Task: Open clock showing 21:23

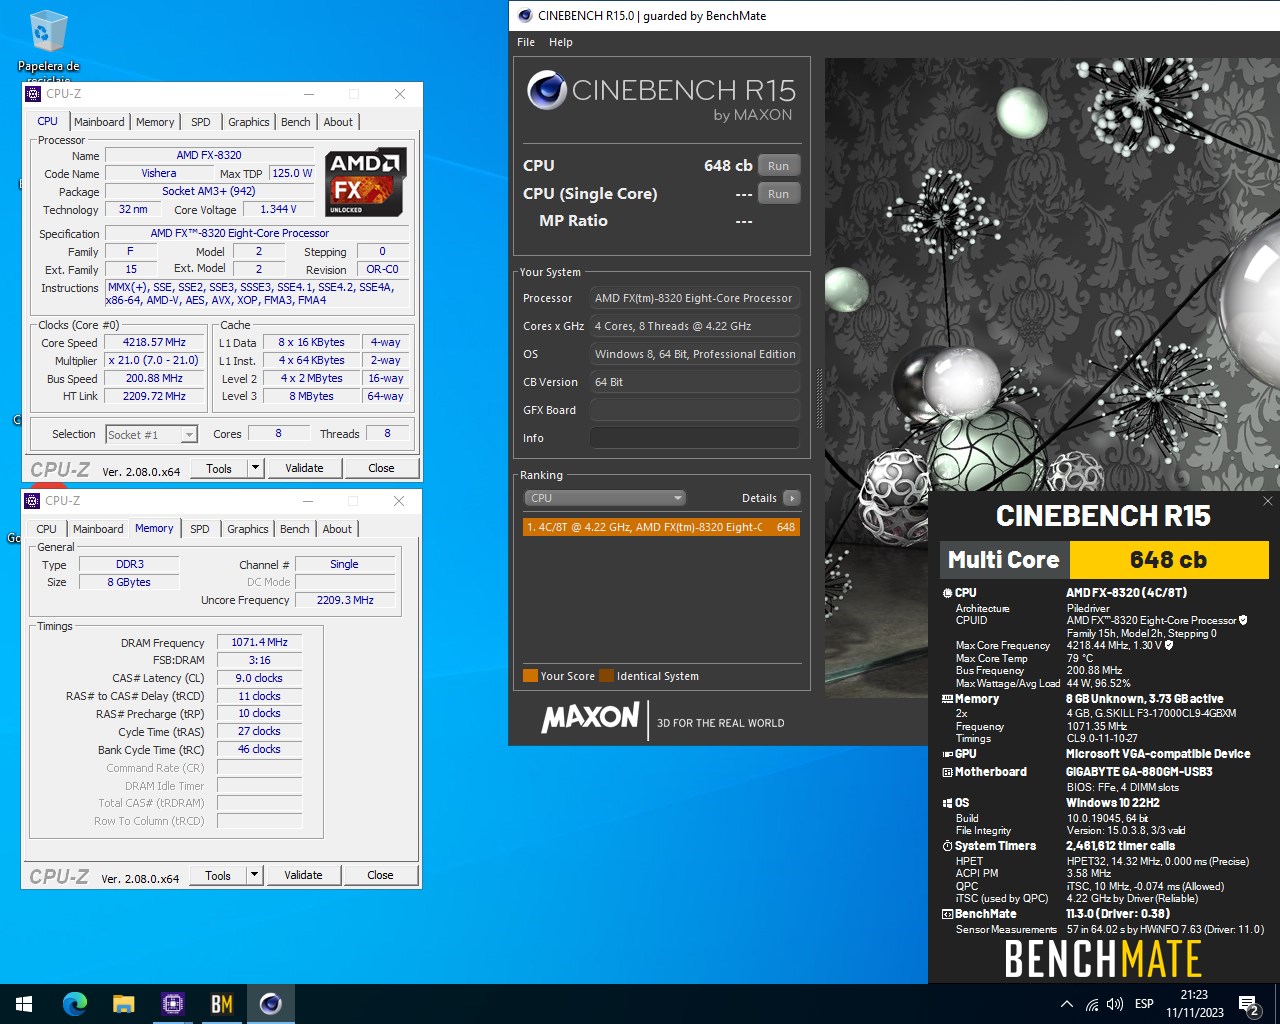Action: [x=1194, y=1004]
